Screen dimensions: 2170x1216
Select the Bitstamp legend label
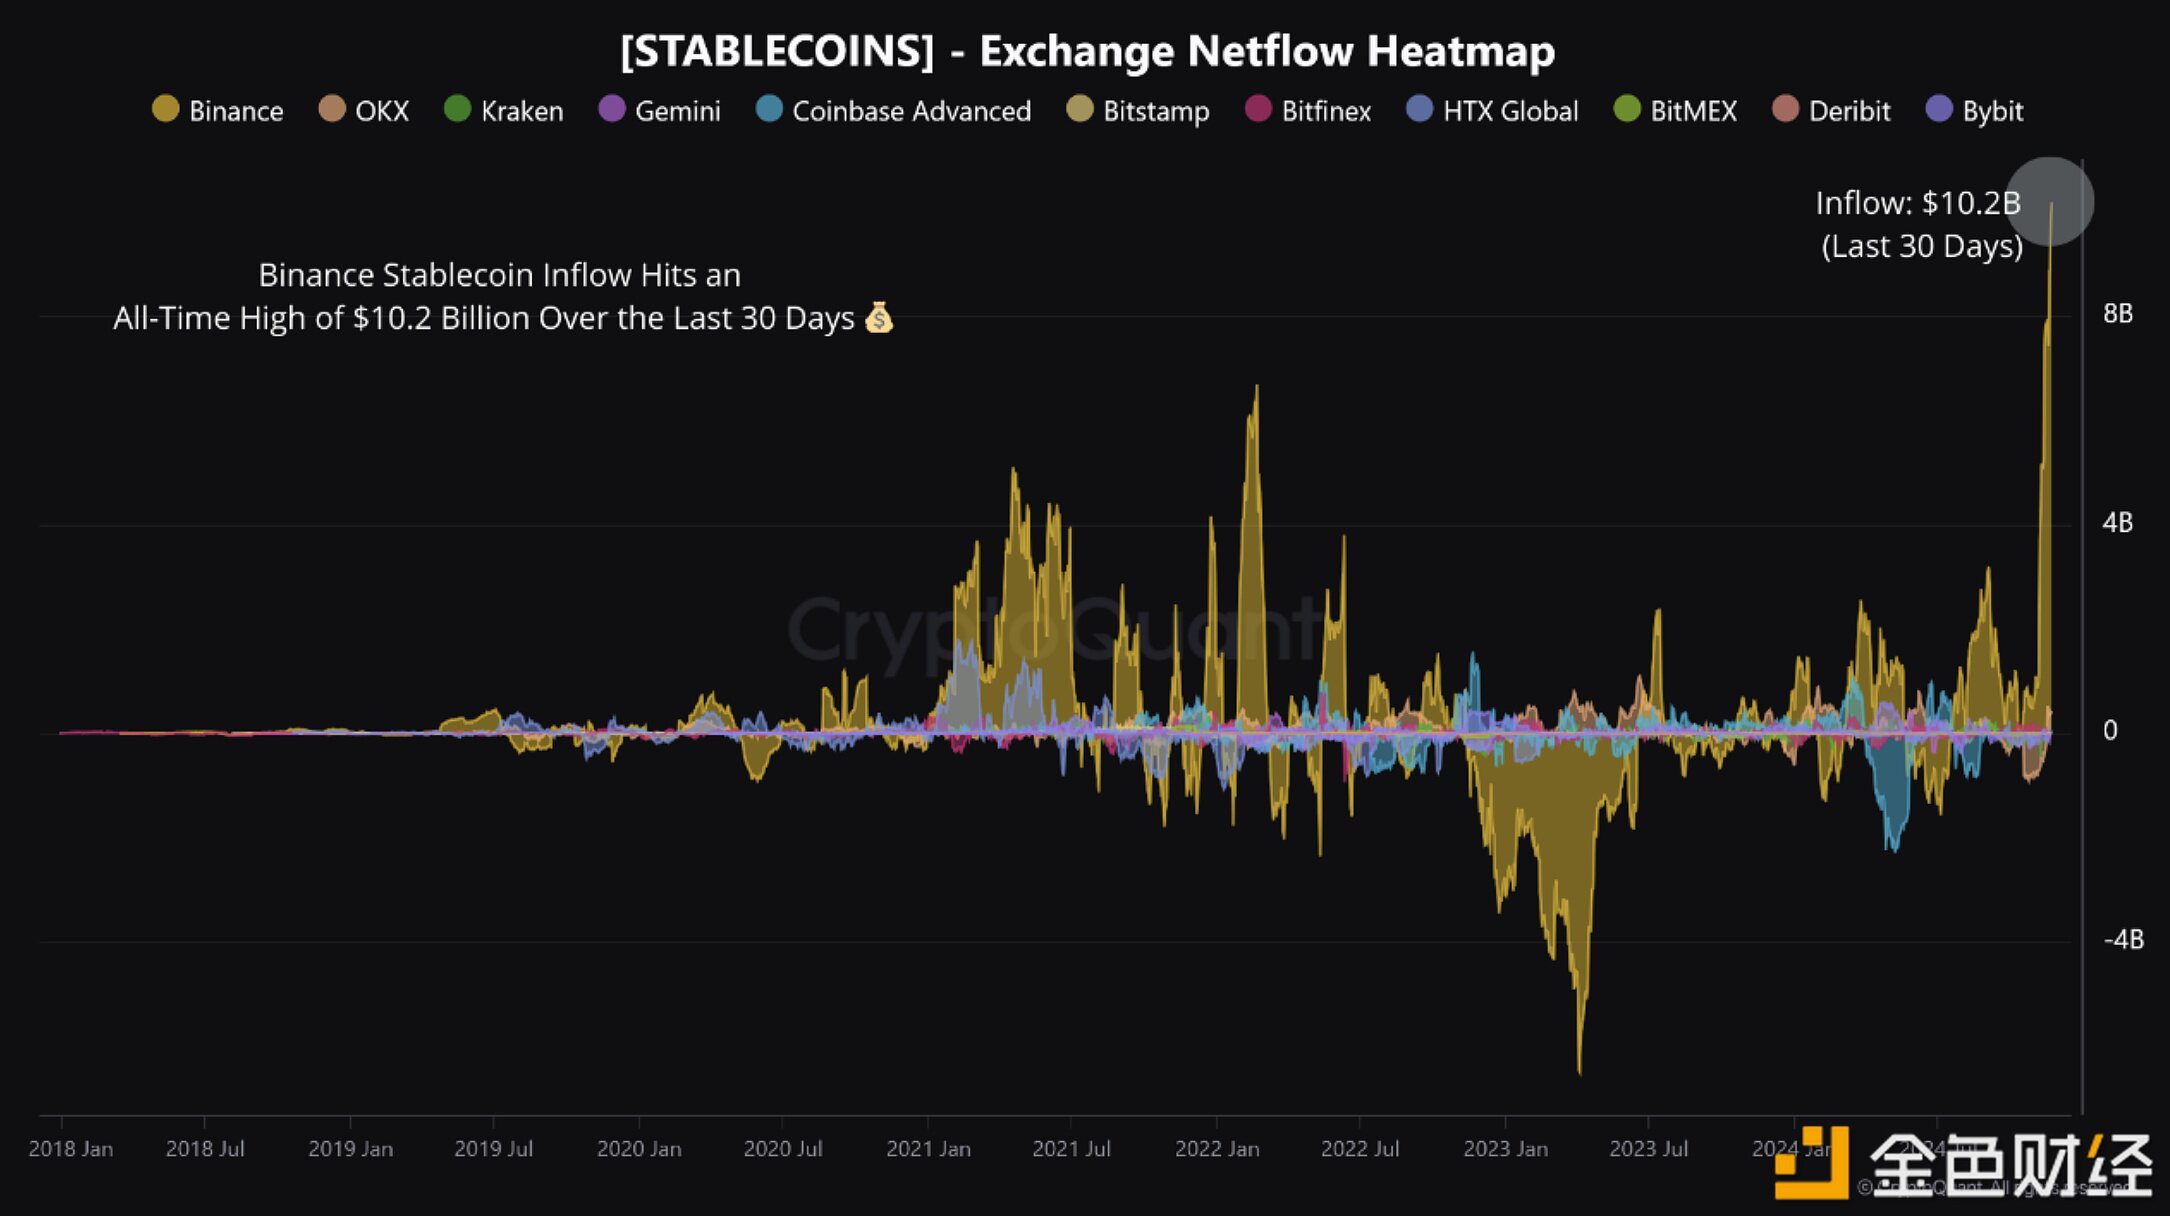(1156, 111)
